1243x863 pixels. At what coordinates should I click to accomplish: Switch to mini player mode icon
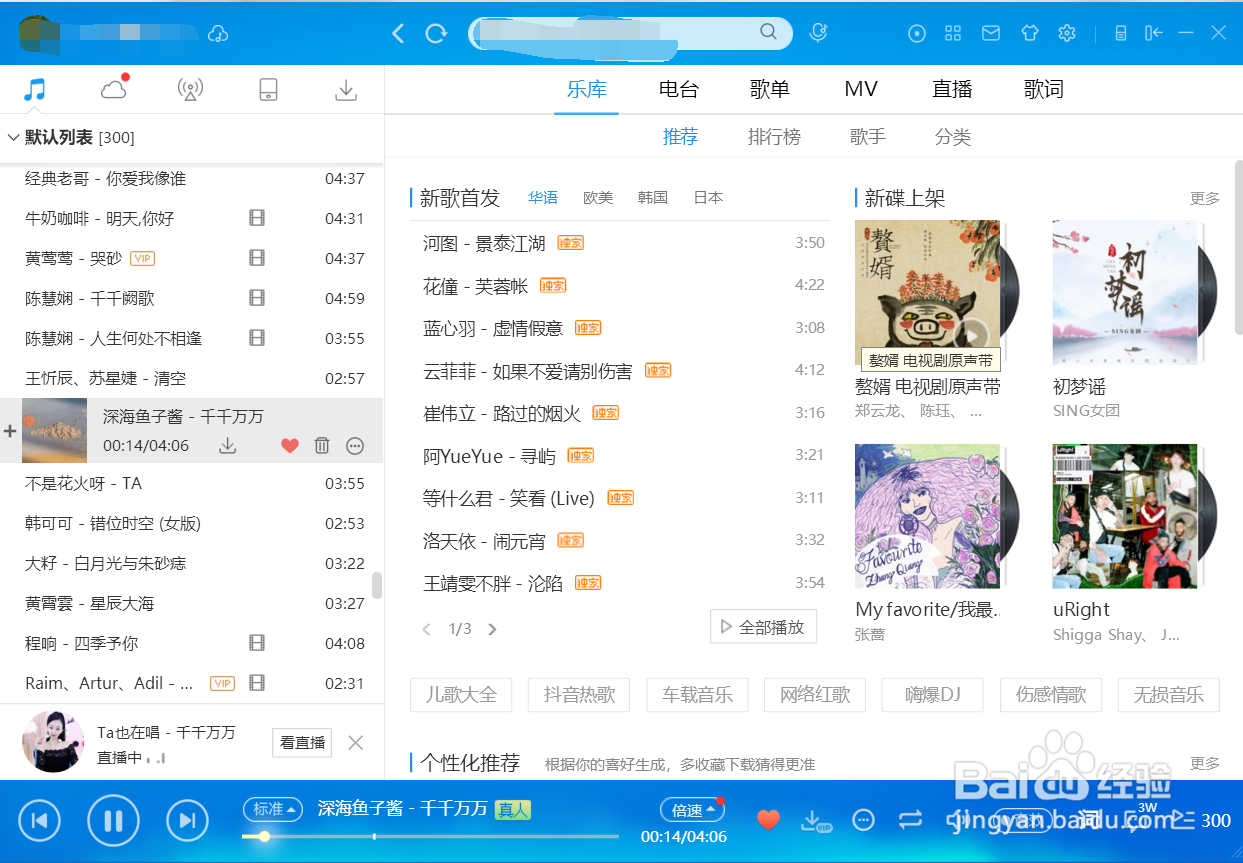[1121, 34]
